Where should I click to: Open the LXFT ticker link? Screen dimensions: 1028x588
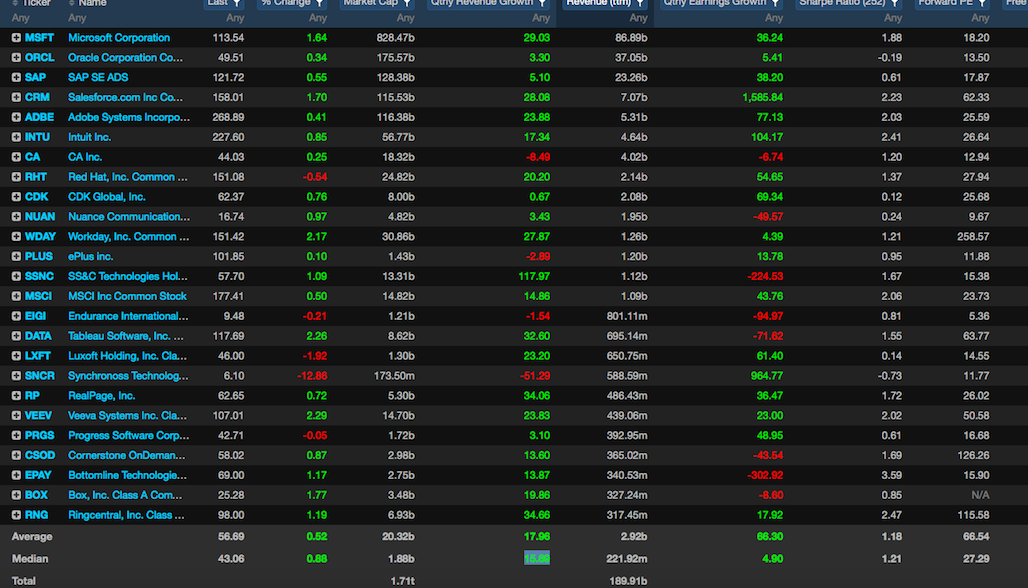37,356
